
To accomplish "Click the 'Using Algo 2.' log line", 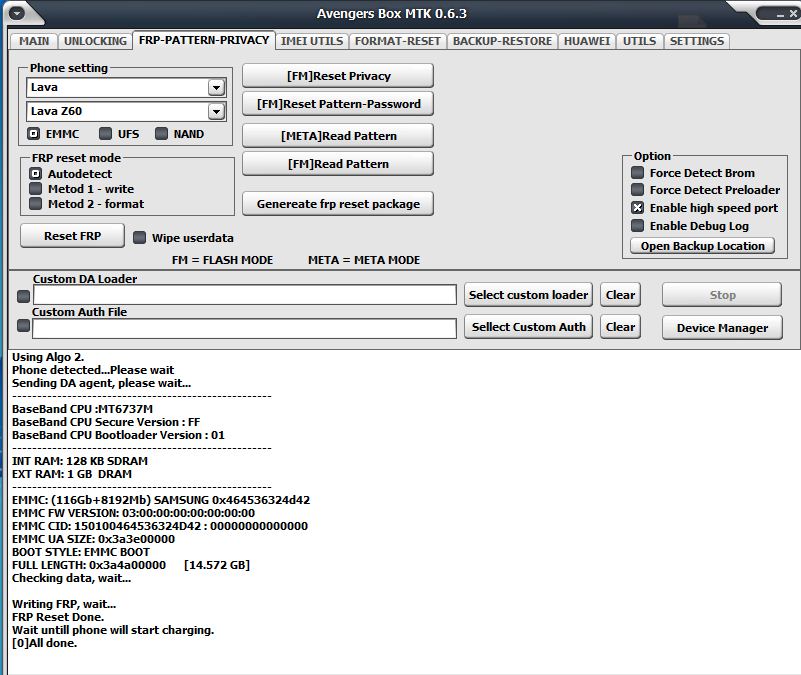I will pos(48,357).
